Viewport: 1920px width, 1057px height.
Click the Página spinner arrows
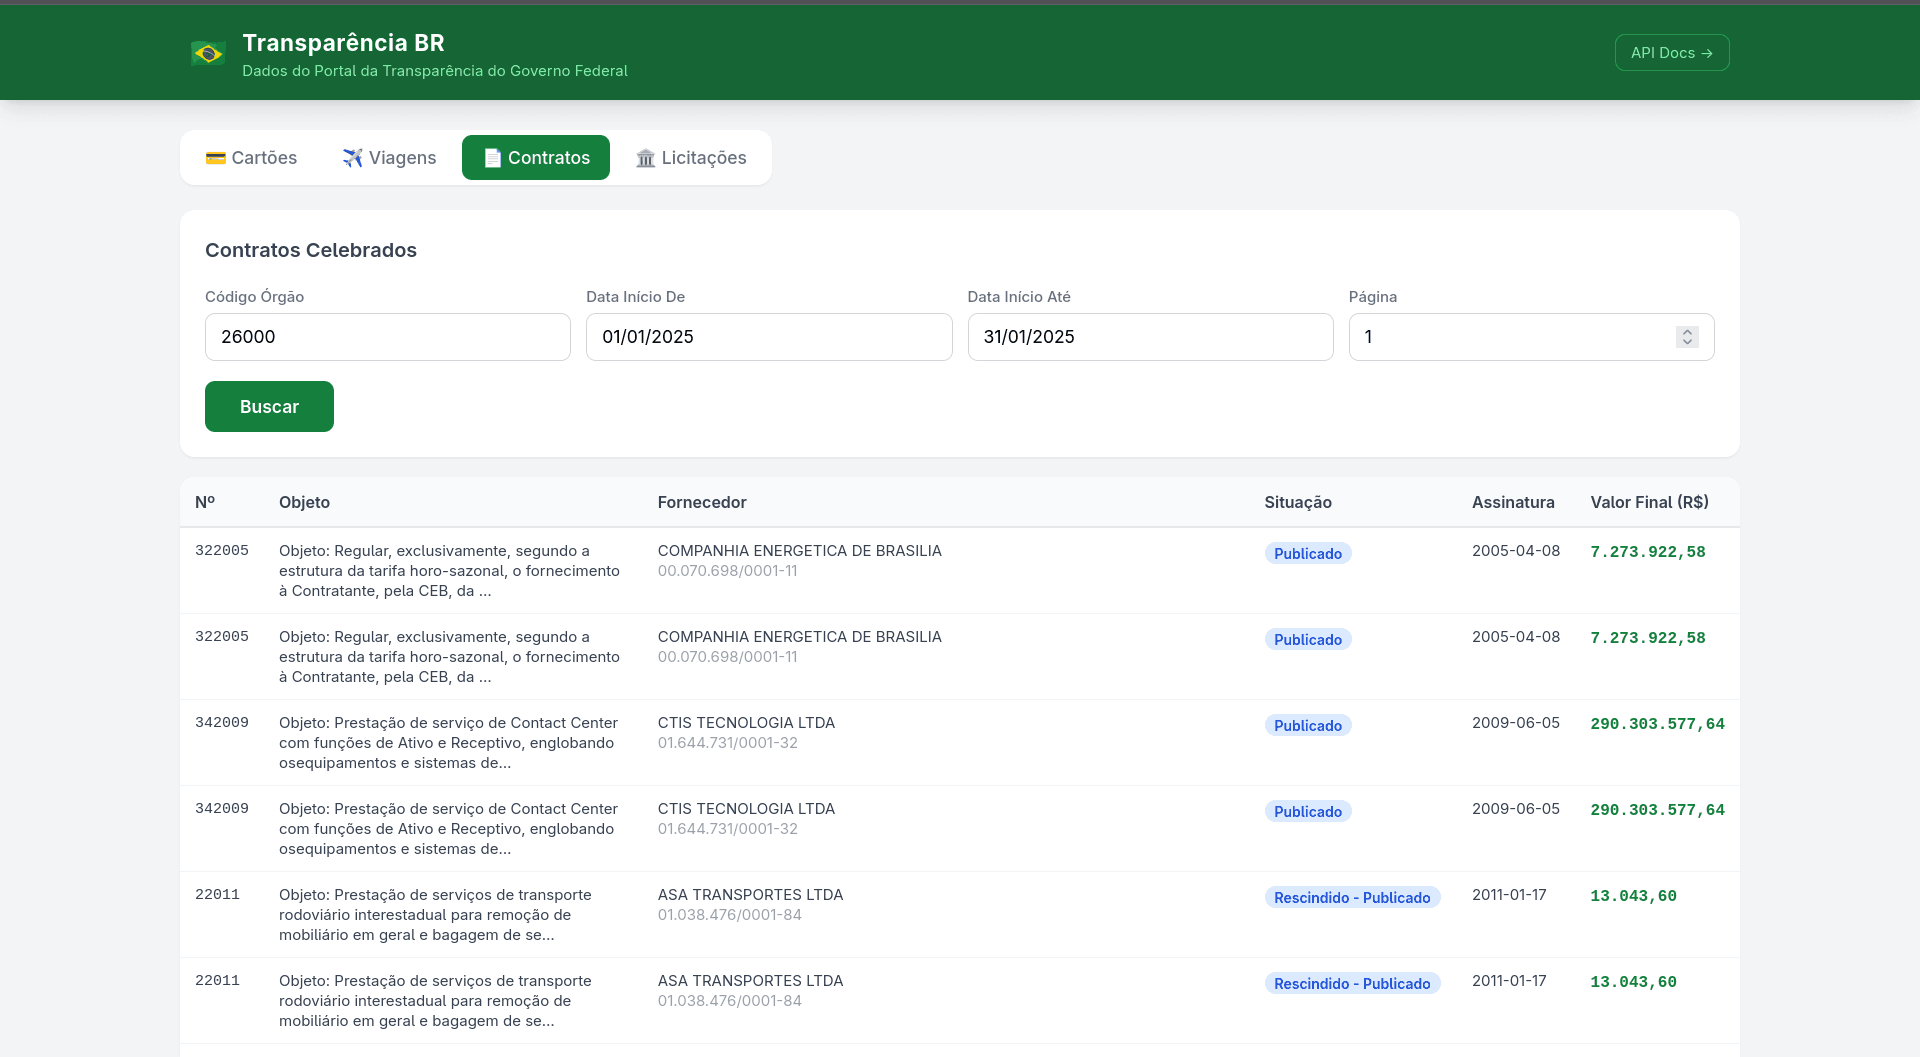(1687, 337)
